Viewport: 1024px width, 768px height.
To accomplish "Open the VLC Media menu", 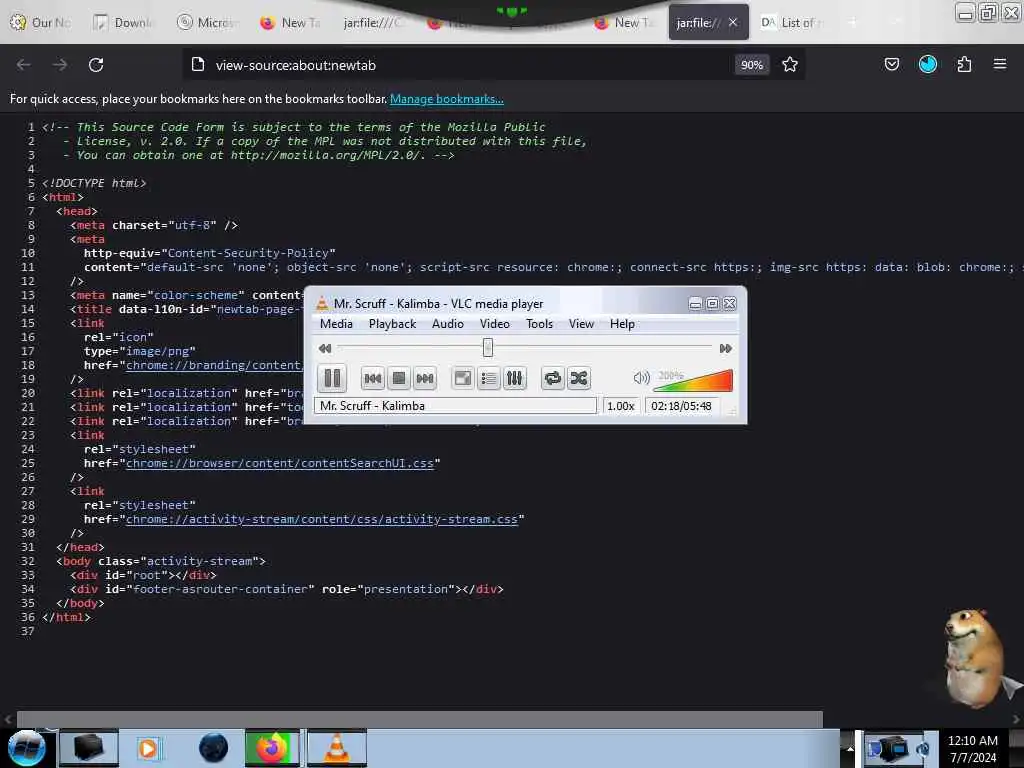I will [x=336, y=324].
